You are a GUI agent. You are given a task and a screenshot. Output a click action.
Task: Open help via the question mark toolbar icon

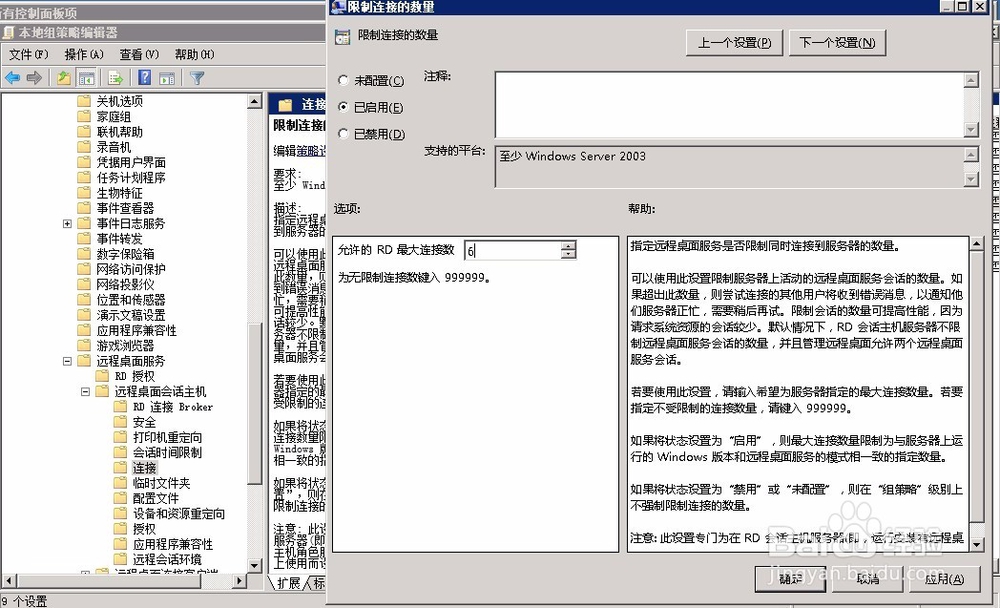146,78
